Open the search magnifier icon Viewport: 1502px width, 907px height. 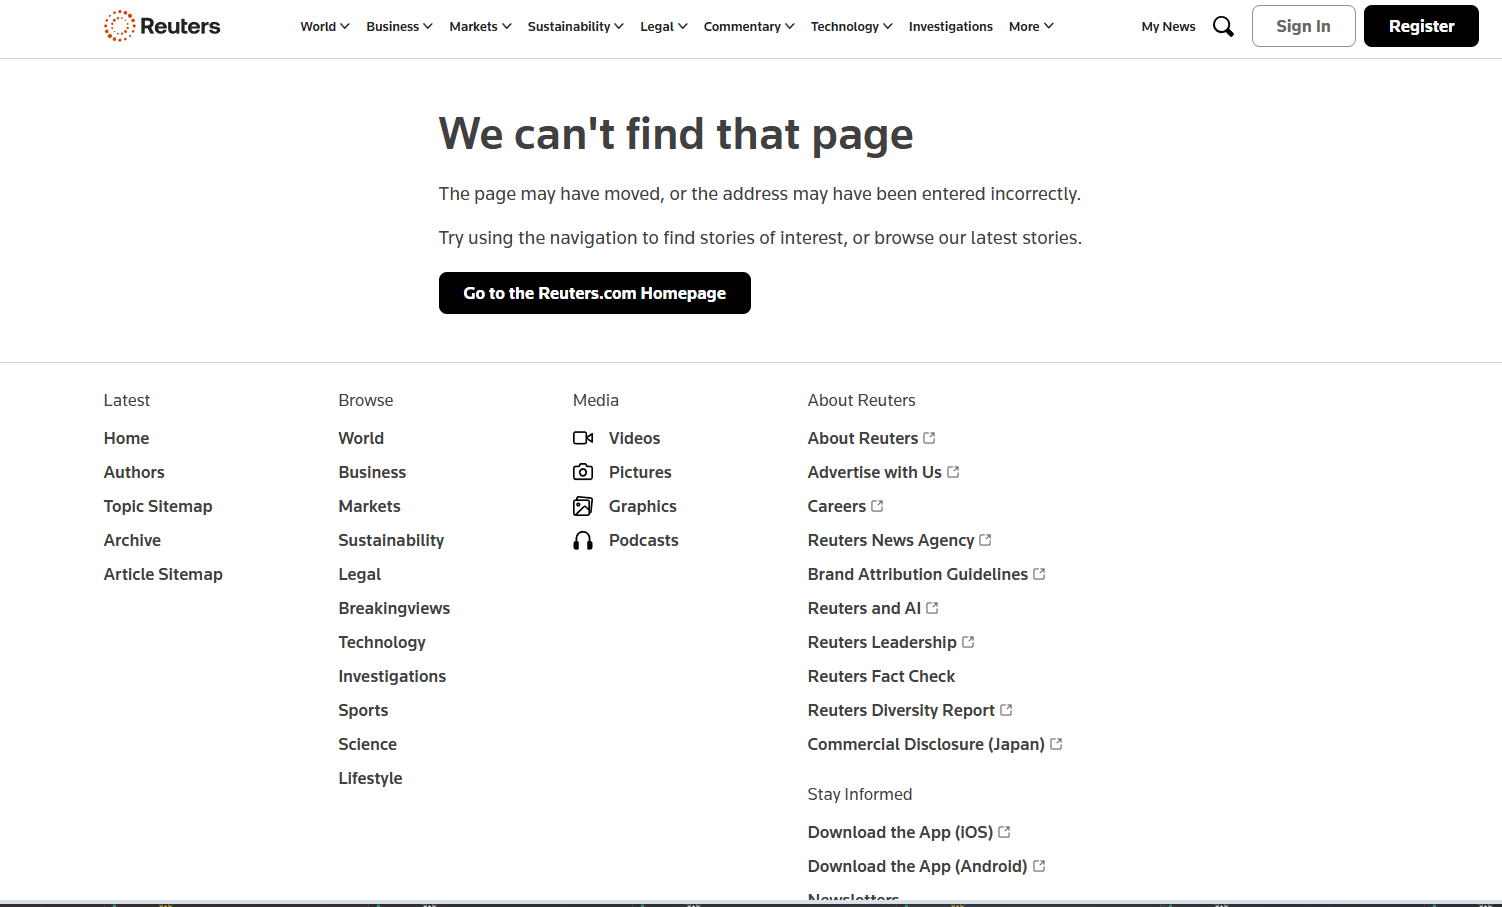(1223, 27)
